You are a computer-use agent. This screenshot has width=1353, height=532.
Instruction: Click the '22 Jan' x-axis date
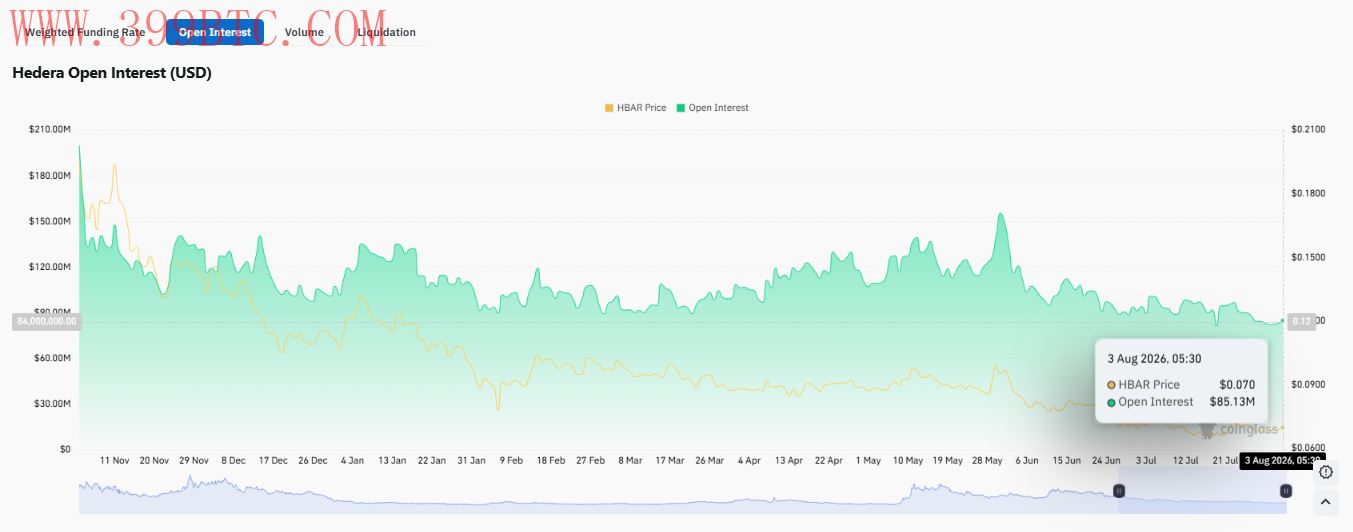pos(432,461)
